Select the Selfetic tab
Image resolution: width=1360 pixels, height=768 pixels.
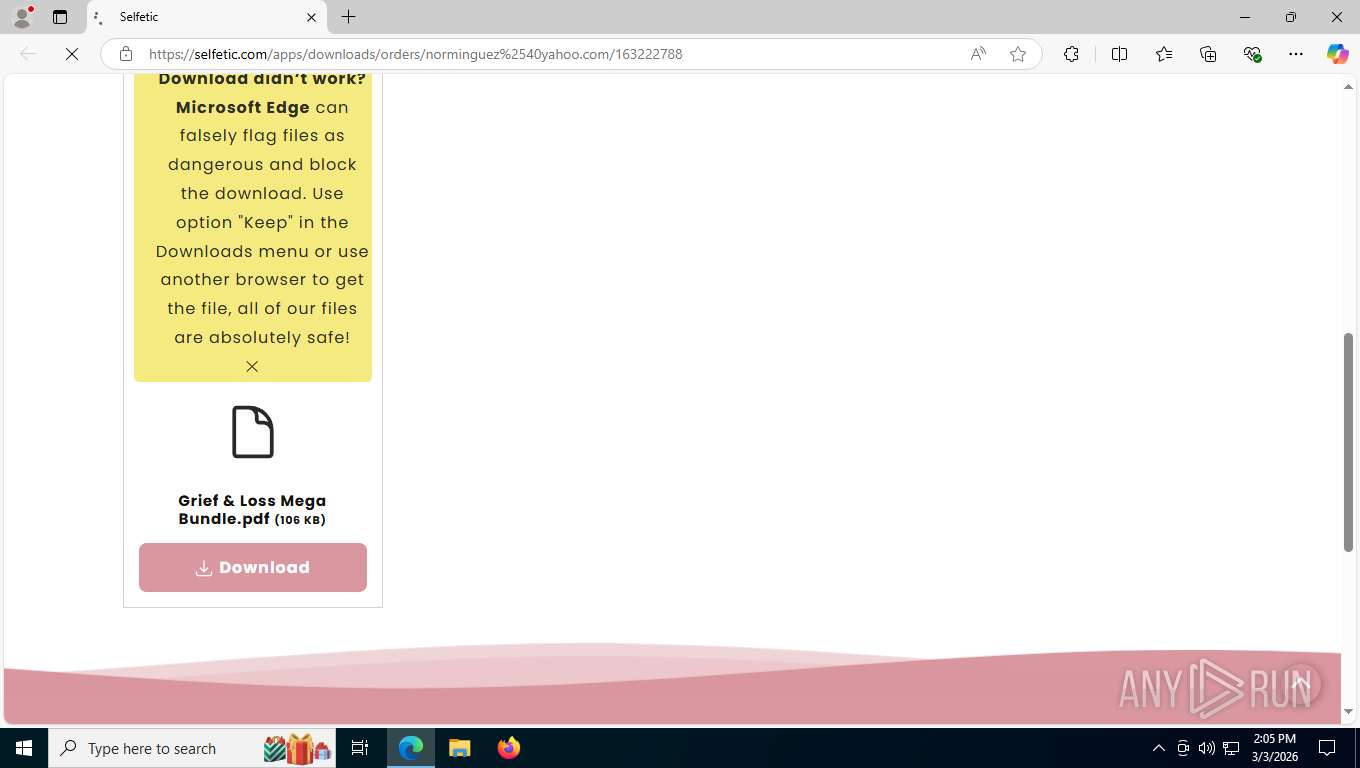tap(207, 17)
